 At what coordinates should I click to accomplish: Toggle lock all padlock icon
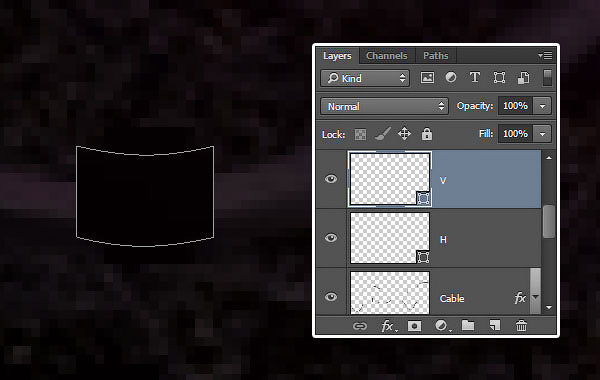point(427,134)
